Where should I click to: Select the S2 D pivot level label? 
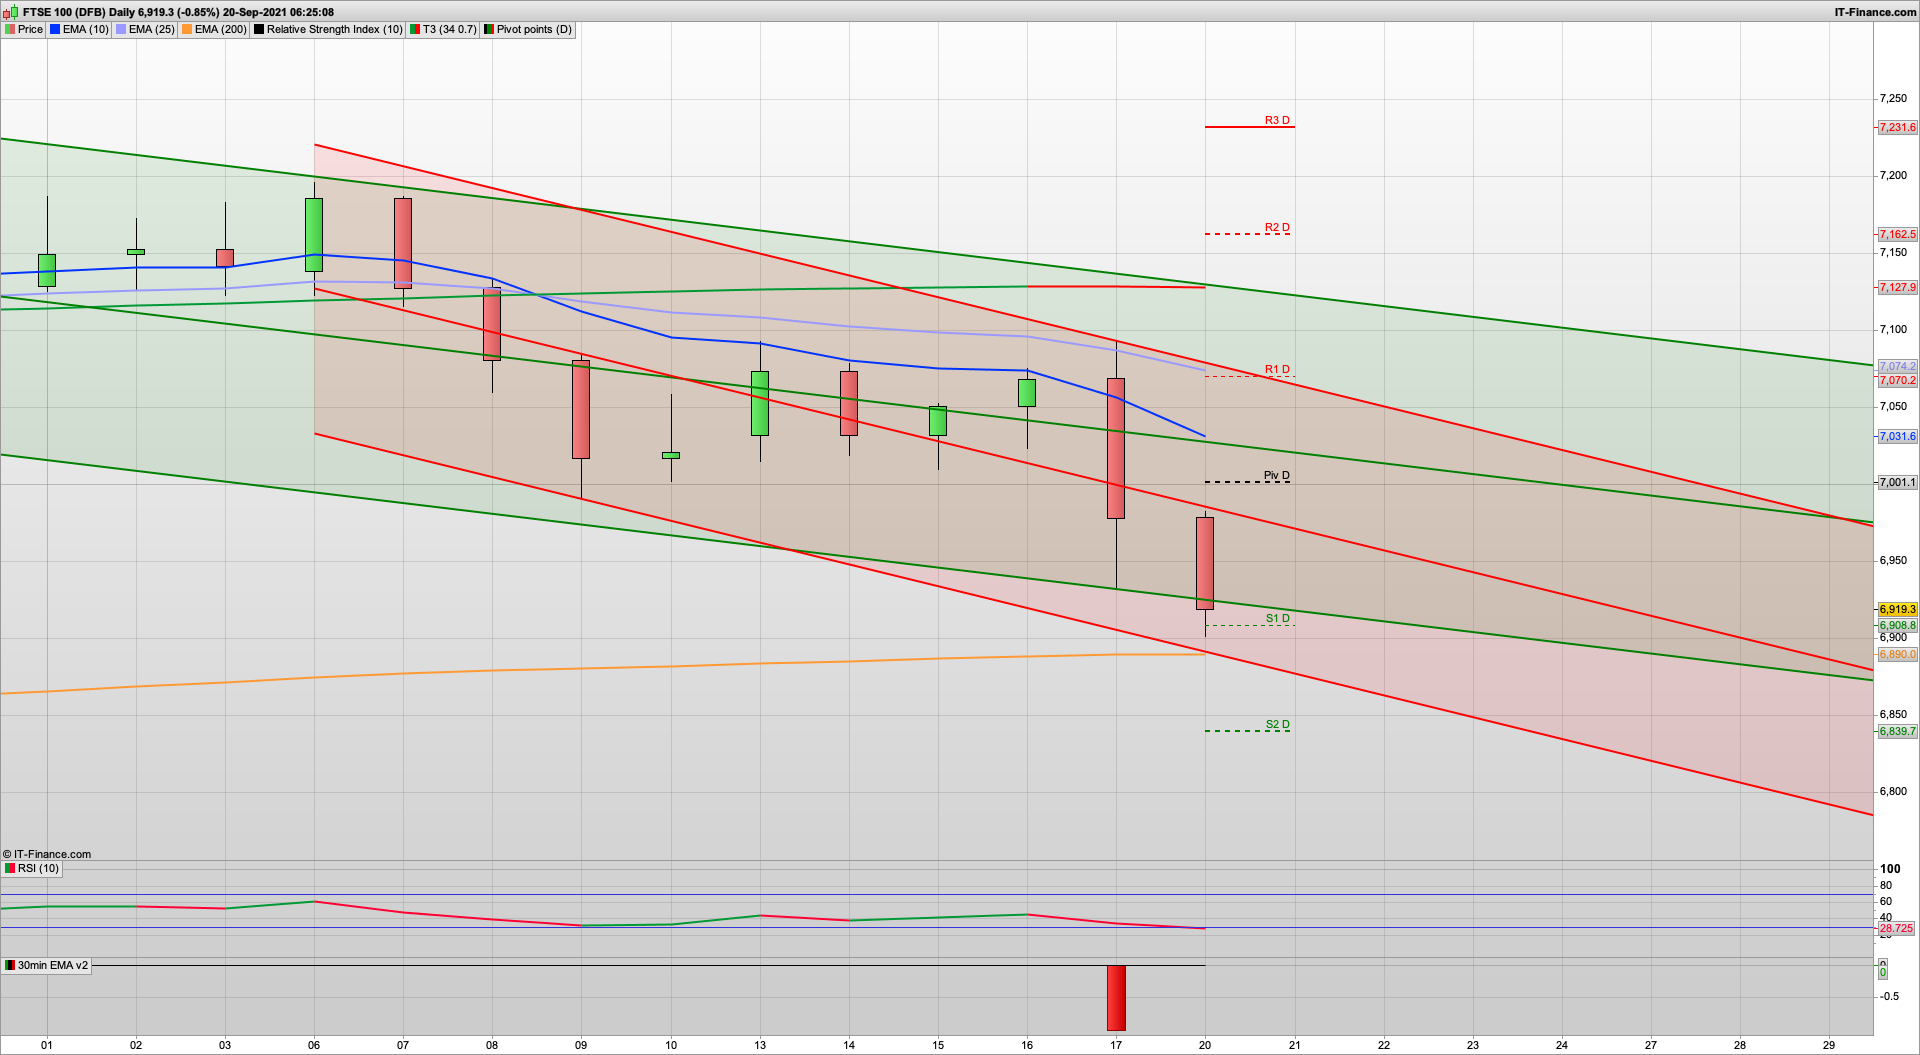point(1278,725)
